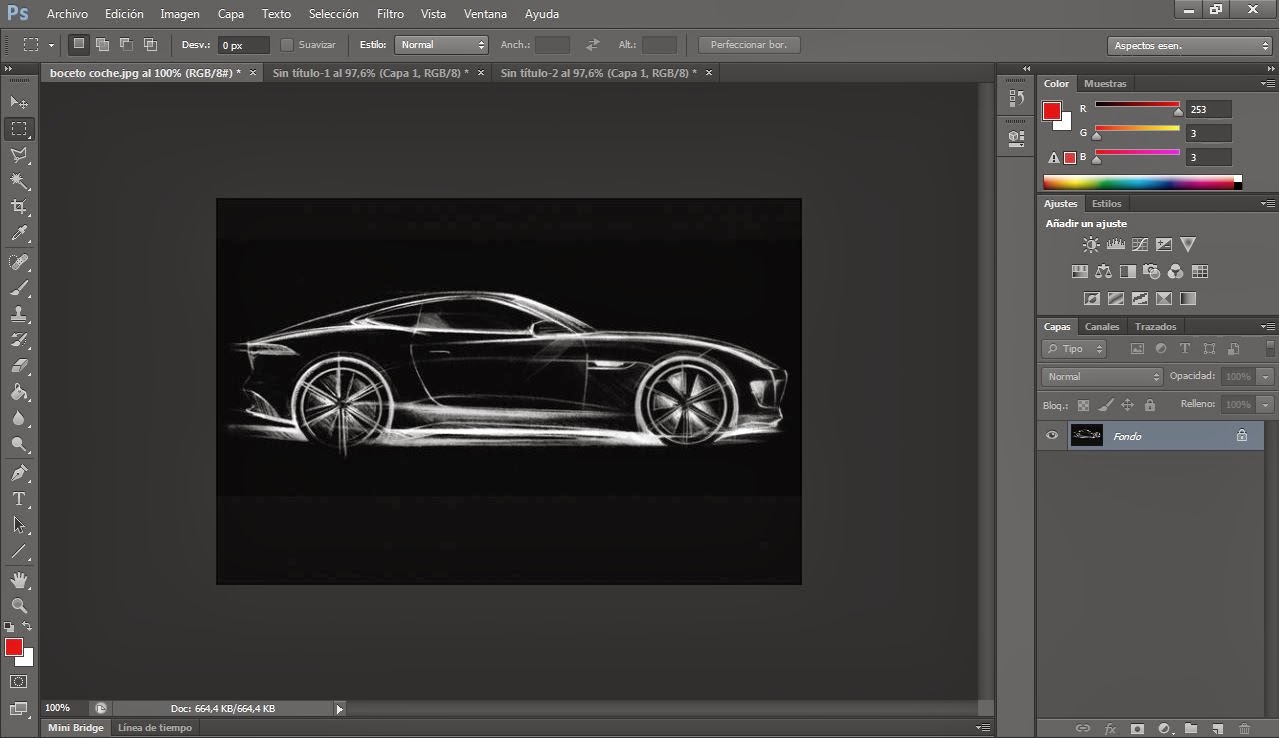Open the layer blending mode Normal dropdown
Screen dimensions: 1279x738
[1102, 377]
